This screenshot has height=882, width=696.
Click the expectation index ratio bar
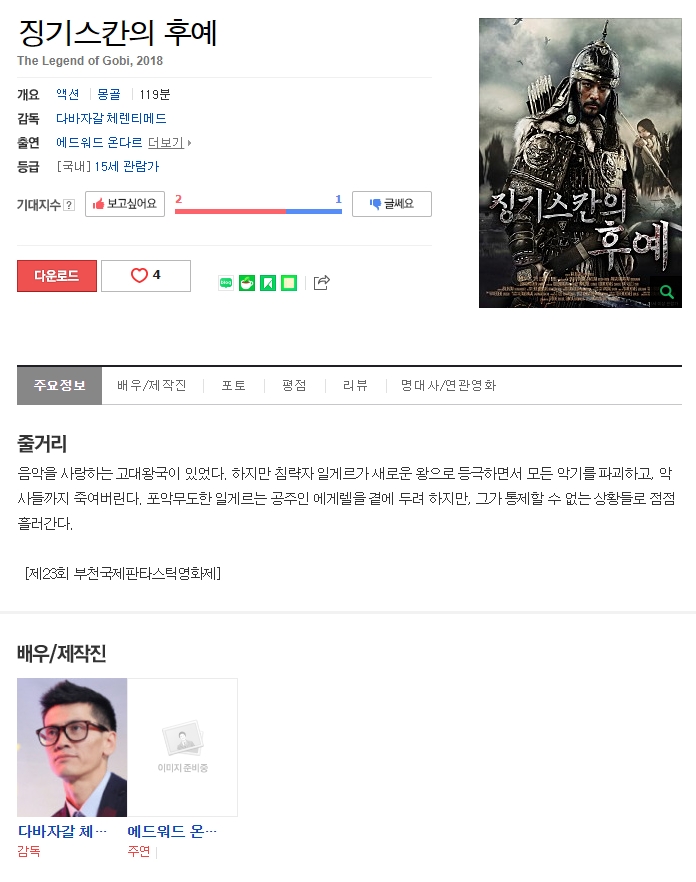click(258, 212)
